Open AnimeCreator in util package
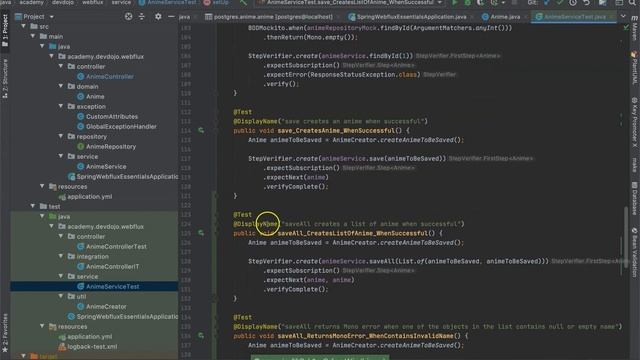 tap(102, 307)
